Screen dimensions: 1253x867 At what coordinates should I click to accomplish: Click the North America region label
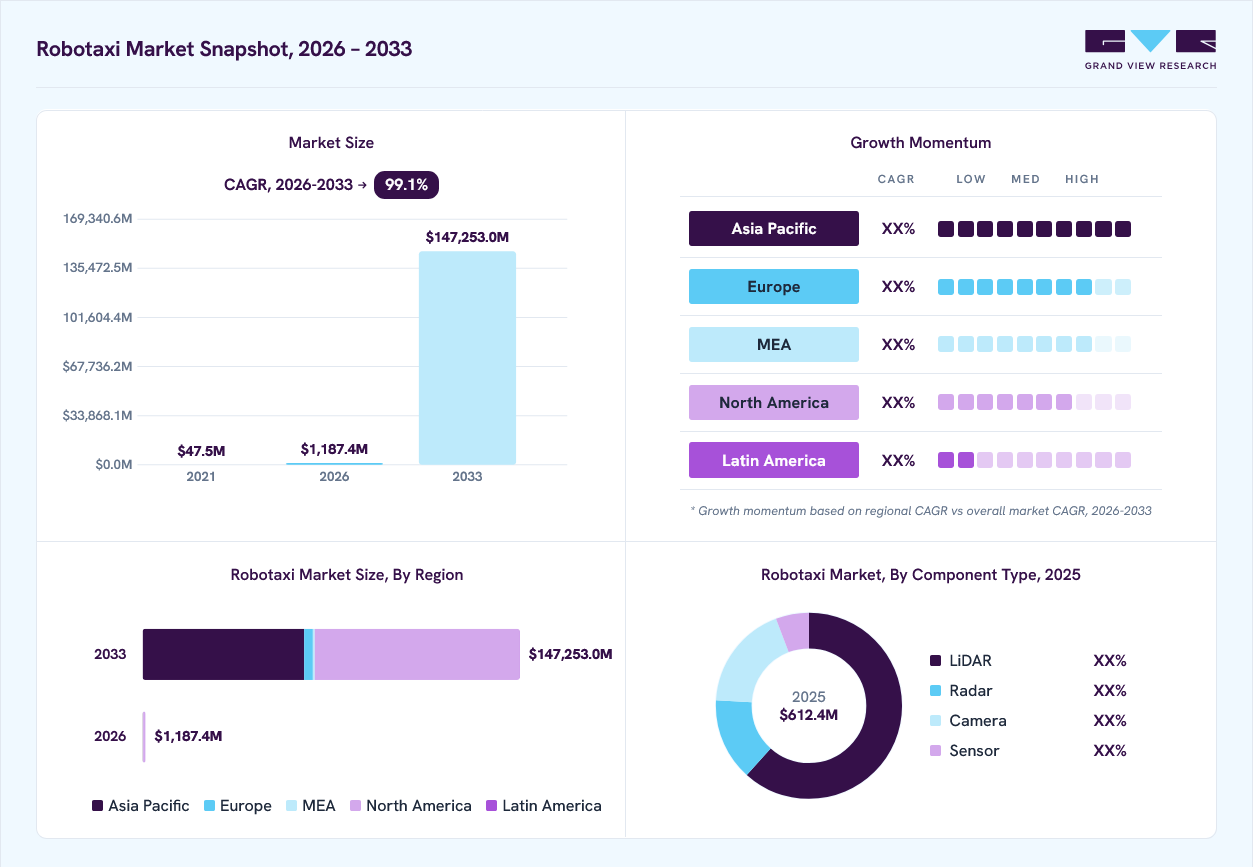[x=774, y=402]
